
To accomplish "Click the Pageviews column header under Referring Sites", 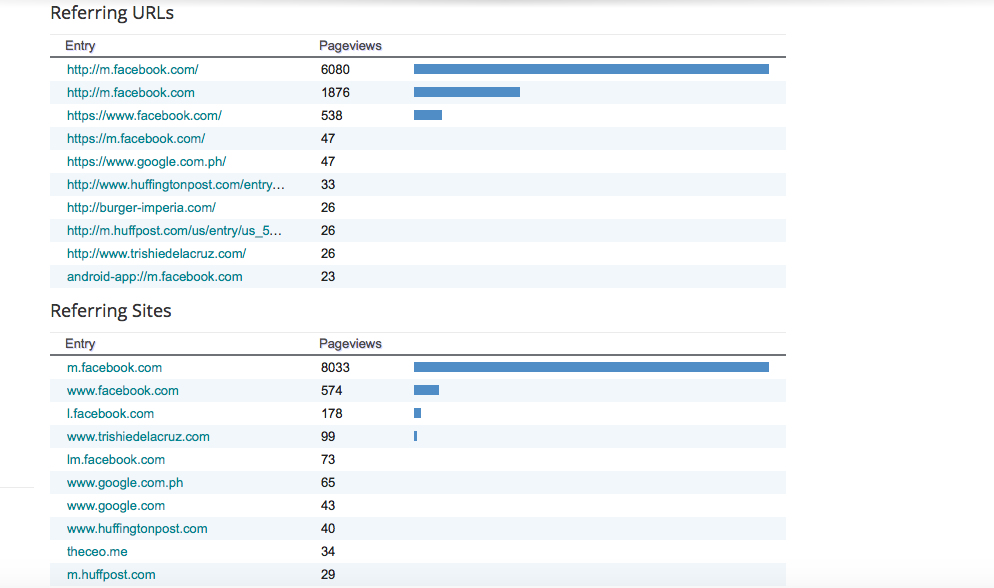I will coord(350,343).
